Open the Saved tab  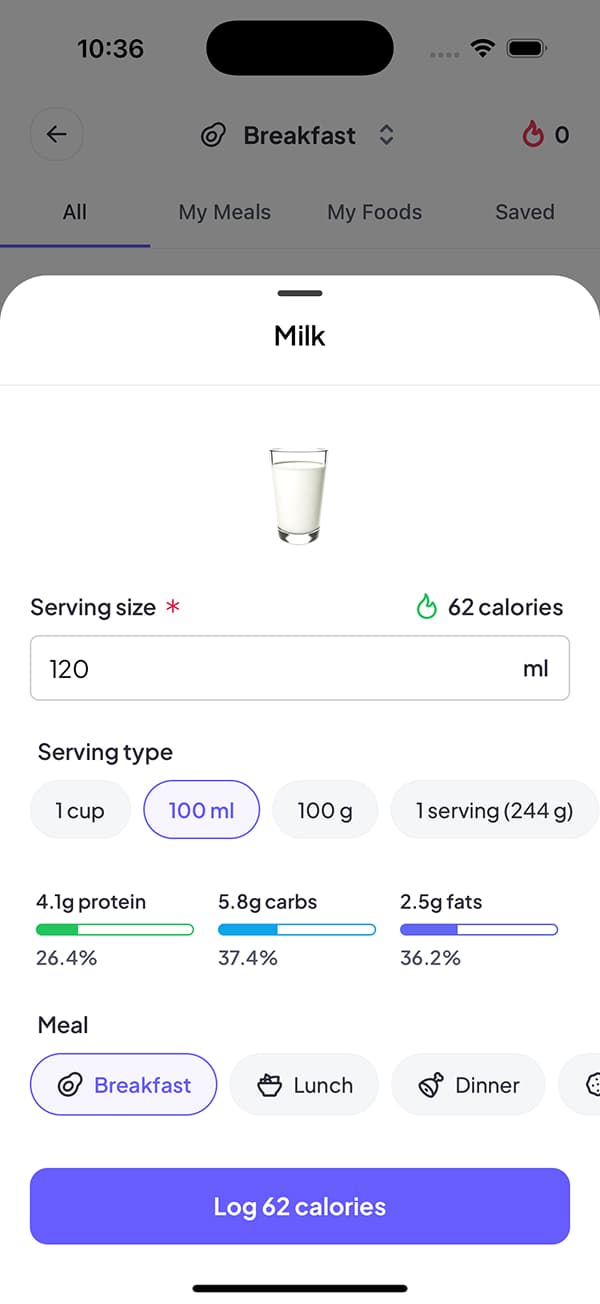click(x=525, y=212)
